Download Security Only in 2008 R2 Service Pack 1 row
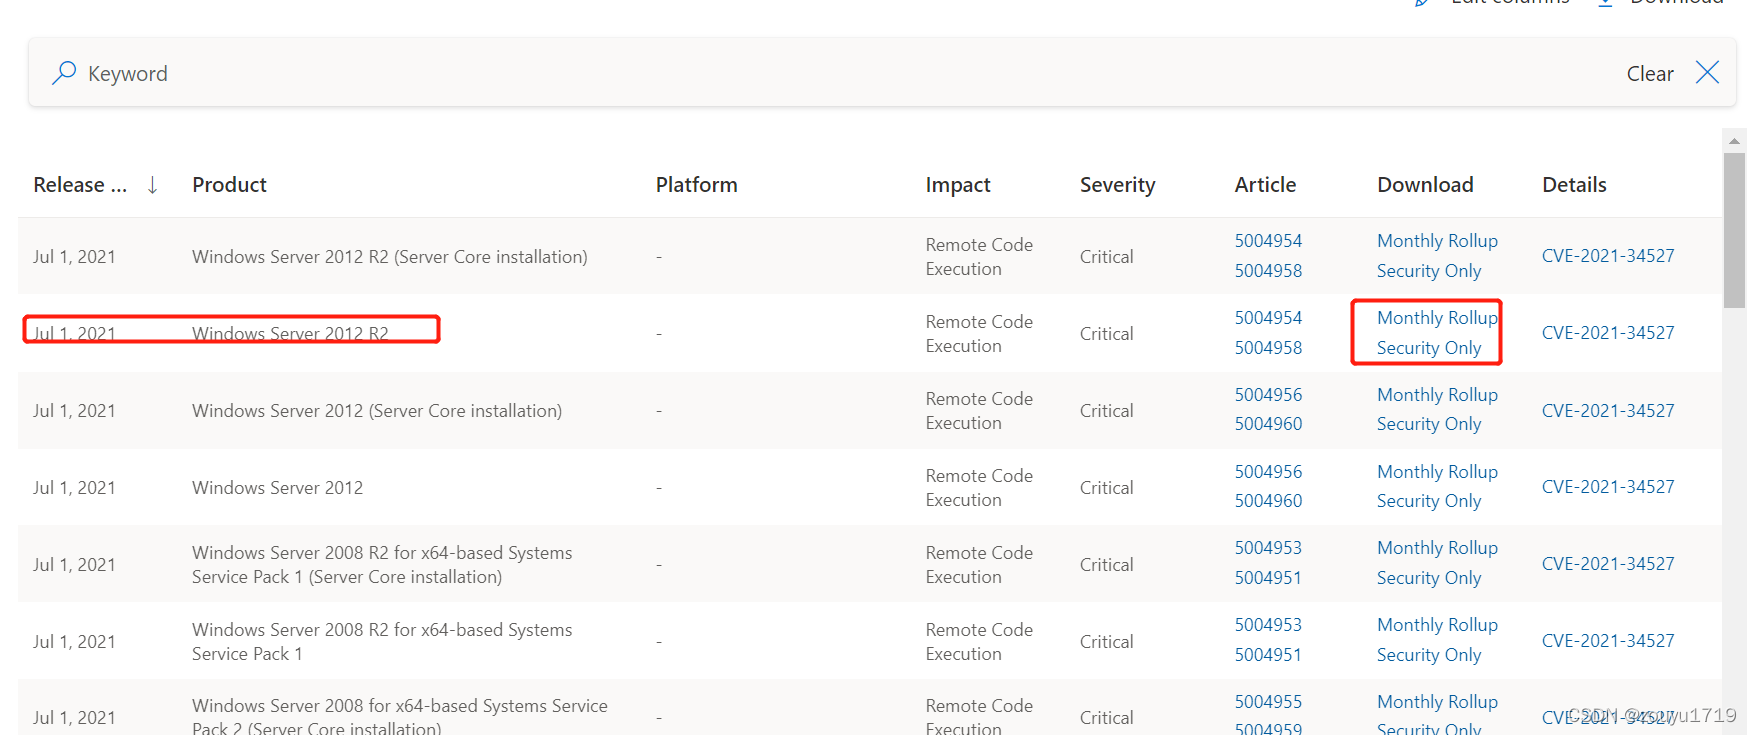Screen dimensions: 1752x735 click(x=1429, y=655)
